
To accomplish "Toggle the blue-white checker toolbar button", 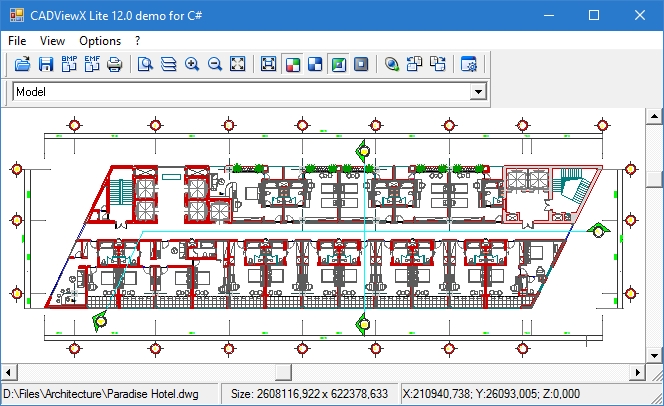I will 315,65.
